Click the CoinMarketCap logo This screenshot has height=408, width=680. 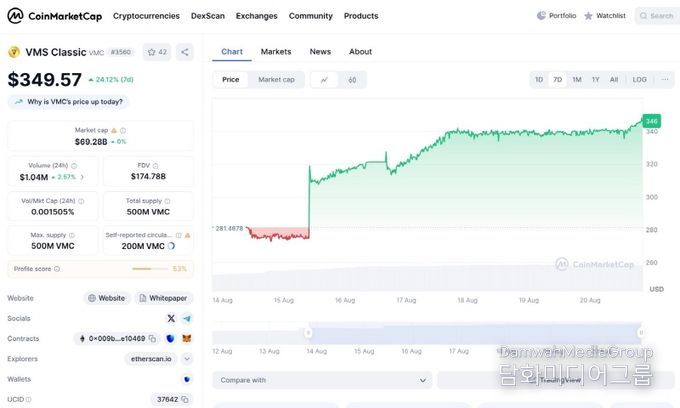pos(55,16)
